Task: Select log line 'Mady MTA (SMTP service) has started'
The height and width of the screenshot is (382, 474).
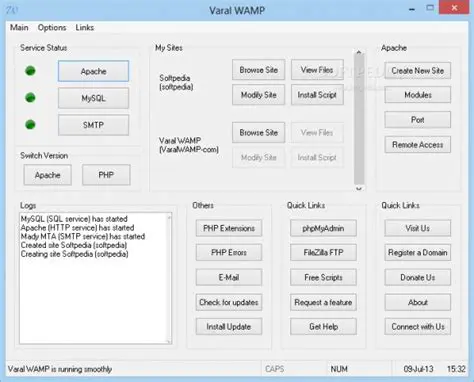Action: tap(83, 236)
